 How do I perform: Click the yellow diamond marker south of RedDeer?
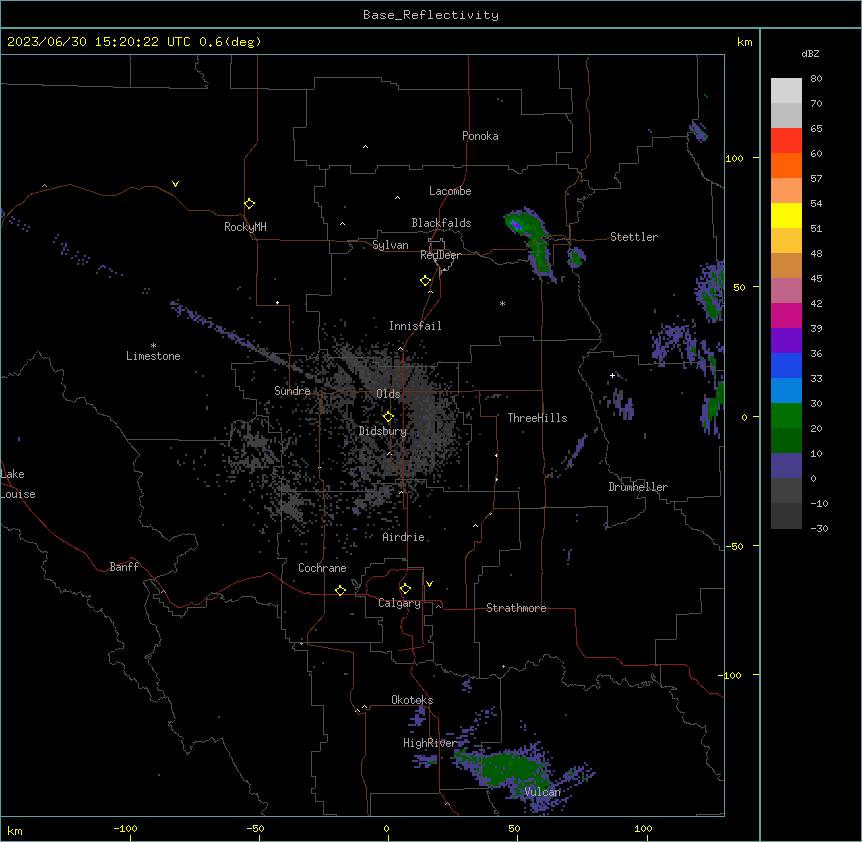(x=425, y=281)
